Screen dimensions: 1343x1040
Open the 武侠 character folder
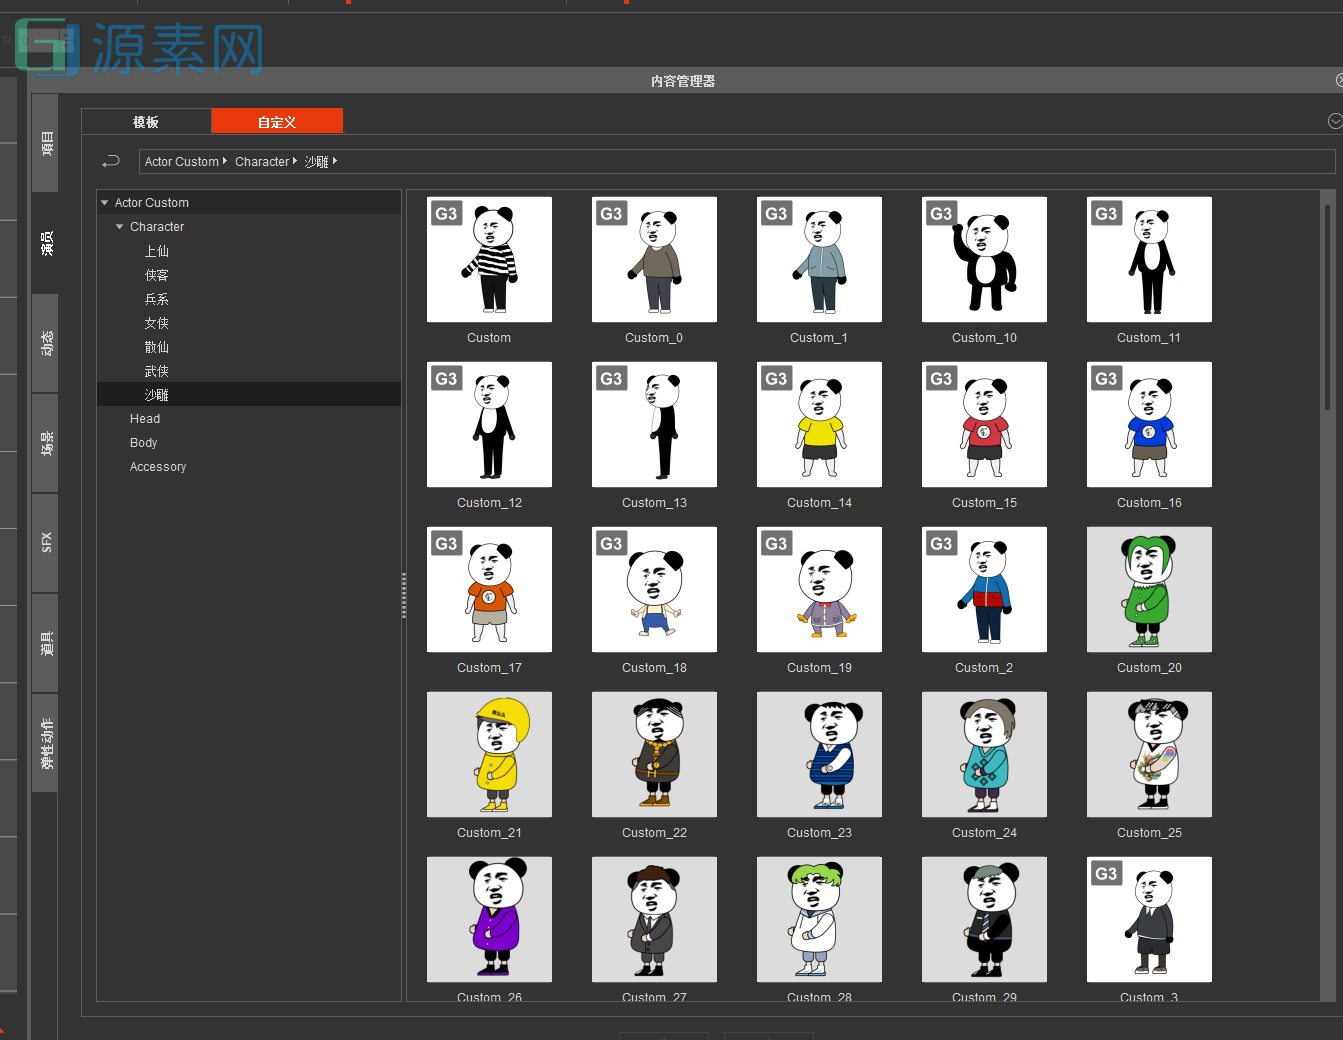pos(157,371)
